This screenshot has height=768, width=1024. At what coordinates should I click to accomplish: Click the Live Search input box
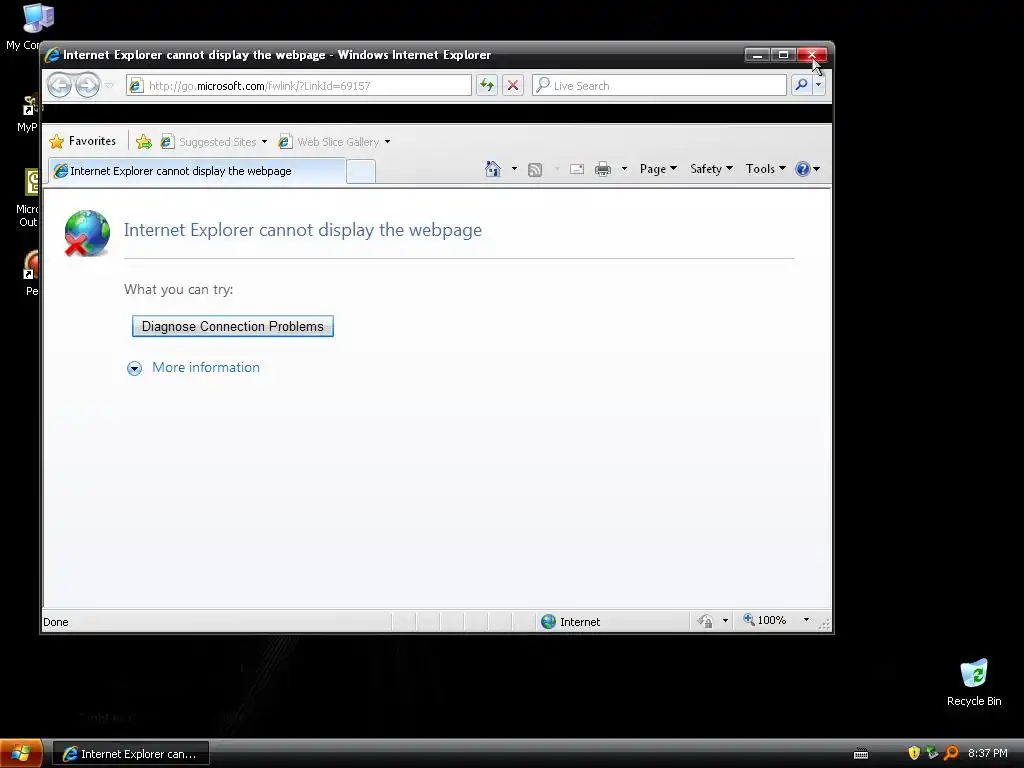coord(660,86)
